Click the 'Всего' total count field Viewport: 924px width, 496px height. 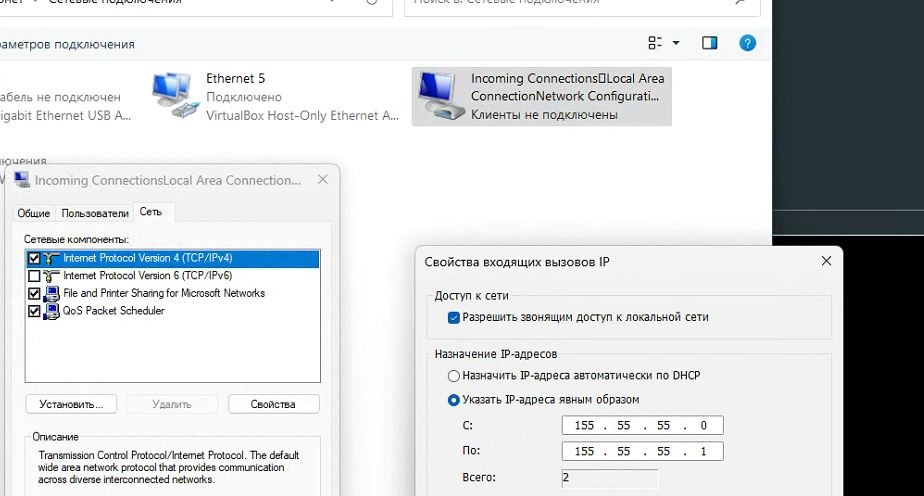(x=610, y=478)
